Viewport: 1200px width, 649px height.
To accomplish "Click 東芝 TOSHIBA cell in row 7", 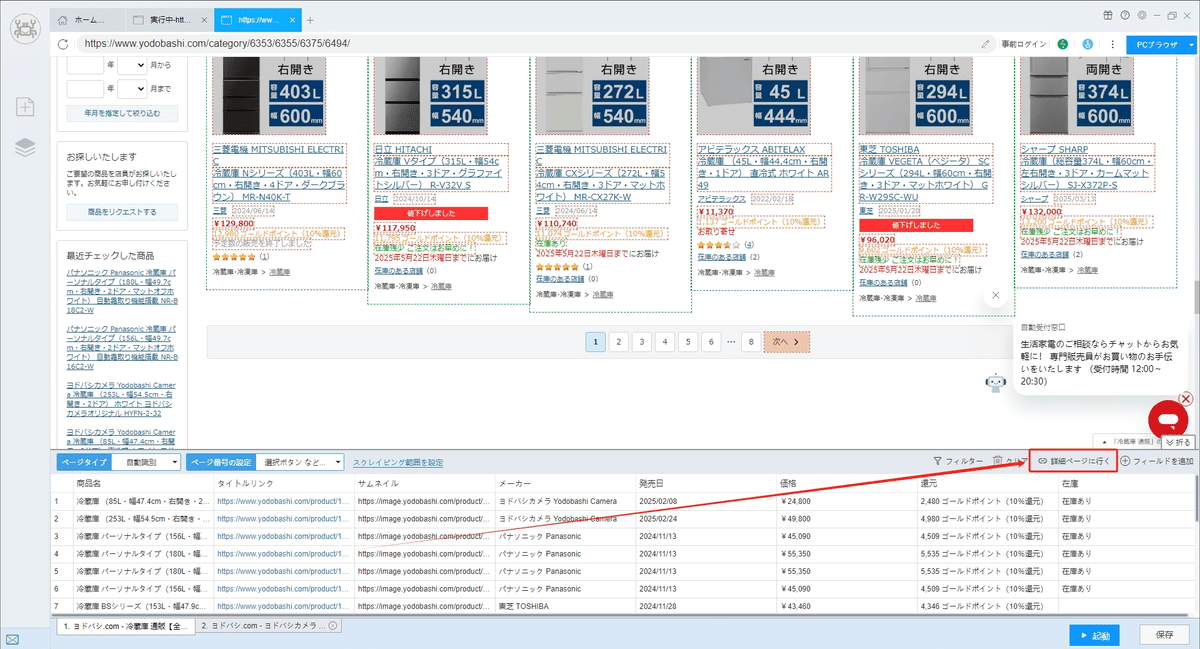I will coord(565,606).
